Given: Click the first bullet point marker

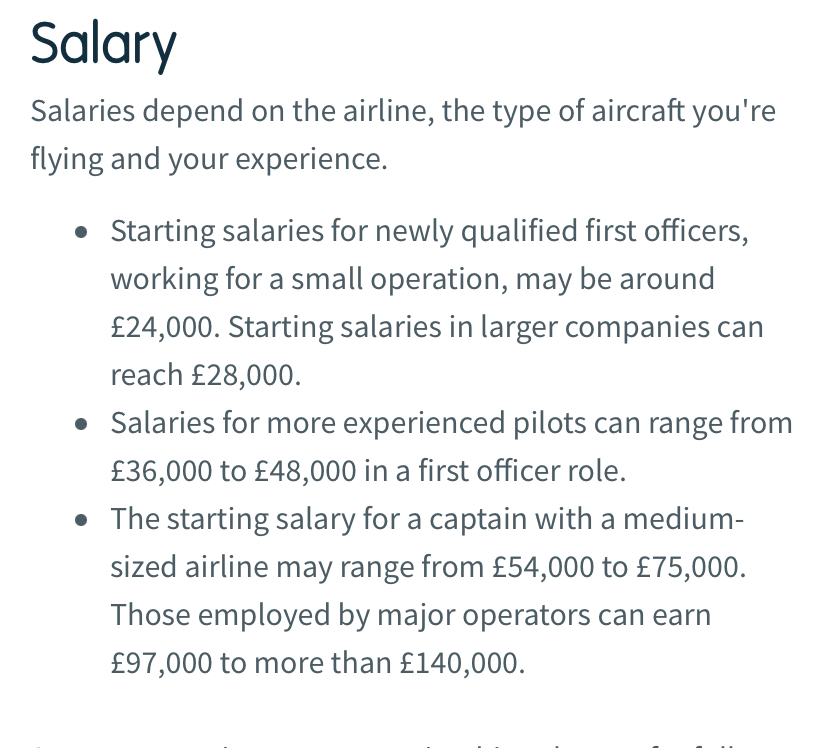Looking at the screenshot, I should point(84,233).
